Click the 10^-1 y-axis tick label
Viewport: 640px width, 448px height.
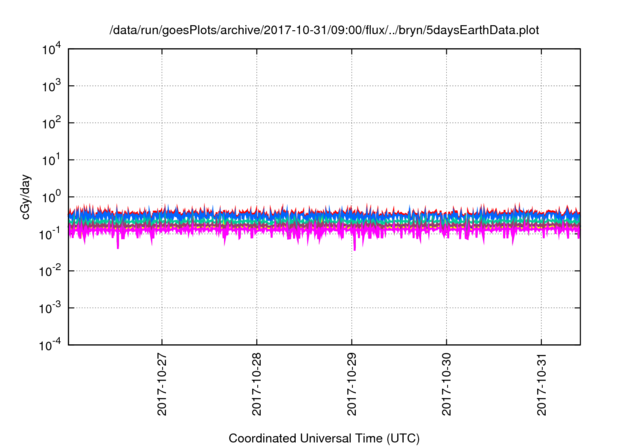click(50, 234)
